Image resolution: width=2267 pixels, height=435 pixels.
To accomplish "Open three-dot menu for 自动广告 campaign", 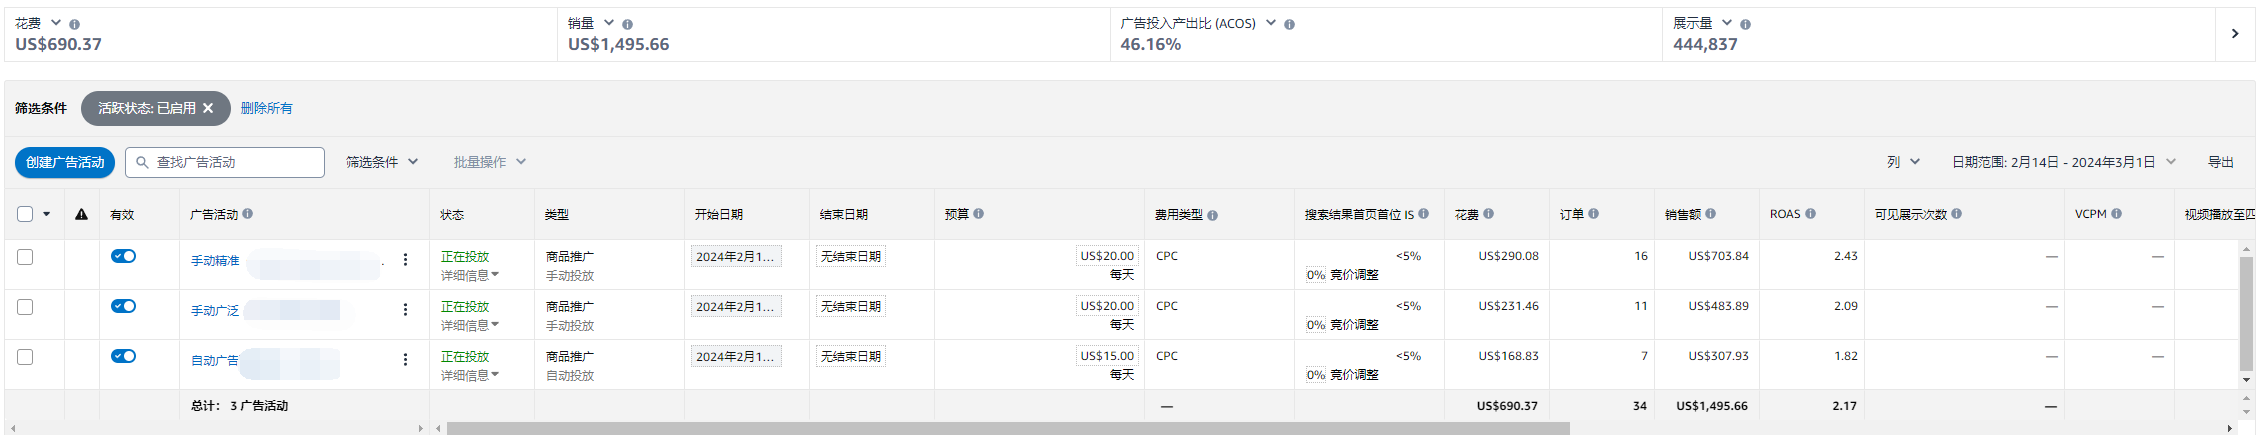I will click(x=405, y=360).
